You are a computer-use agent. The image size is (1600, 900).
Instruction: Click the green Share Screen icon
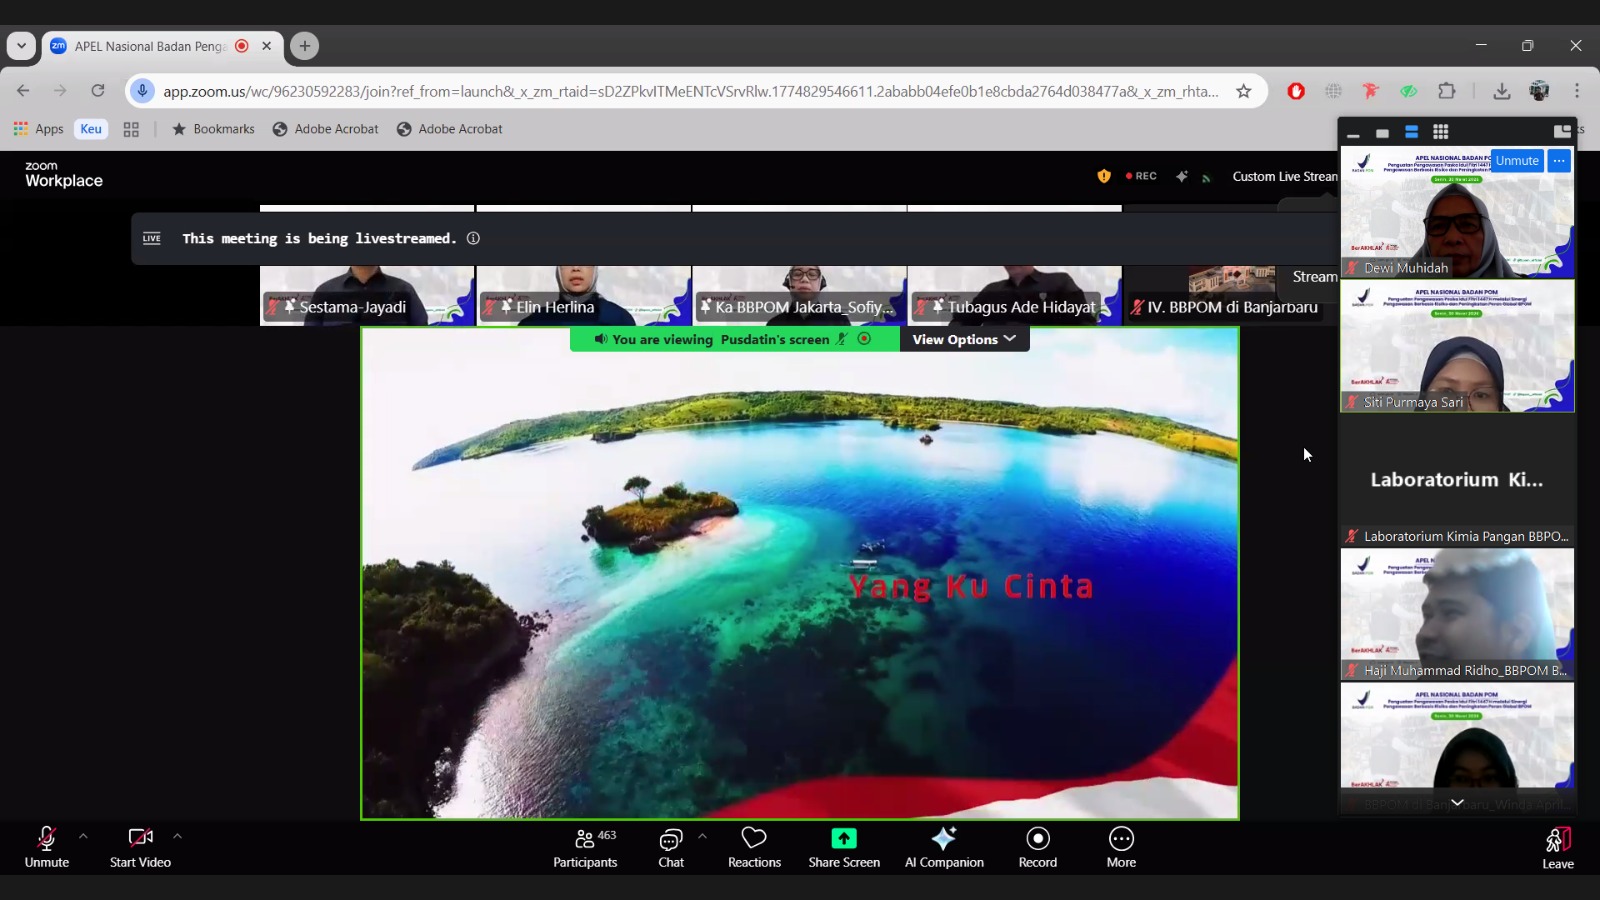pyautogui.click(x=844, y=838)
